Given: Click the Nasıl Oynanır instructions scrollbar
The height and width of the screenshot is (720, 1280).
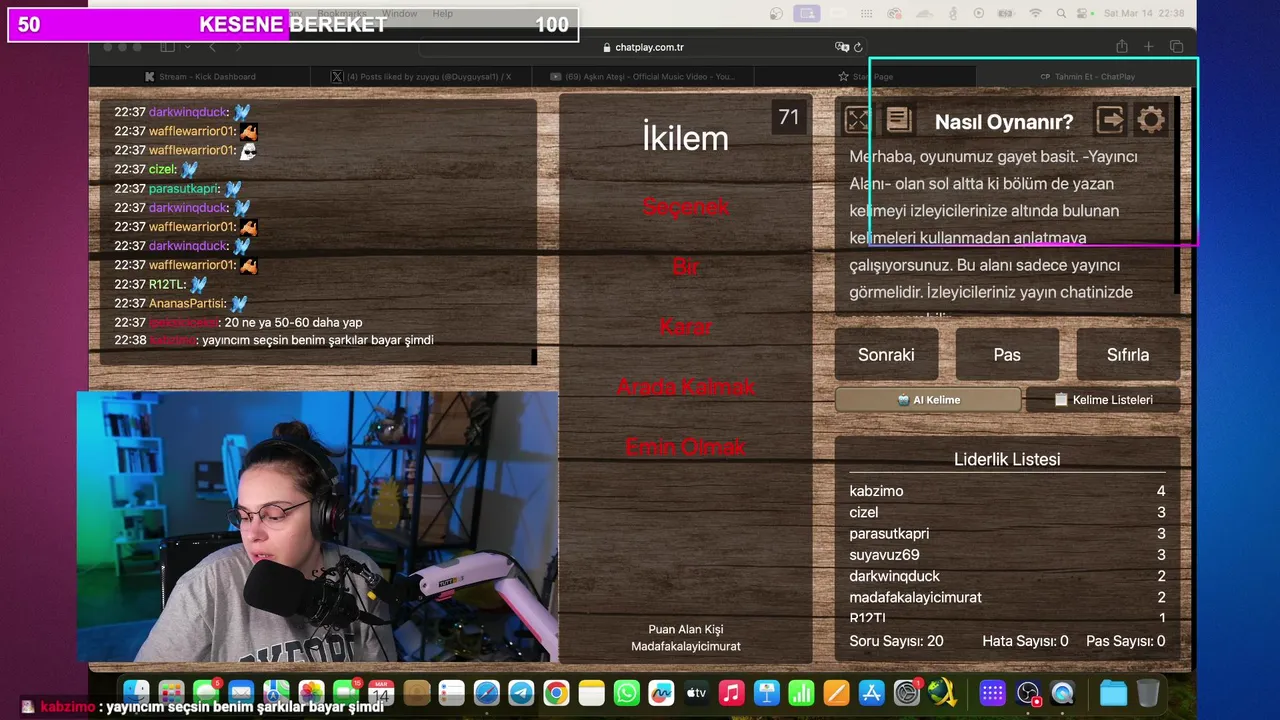Looking at the screenshot, I should point(1176,195).
